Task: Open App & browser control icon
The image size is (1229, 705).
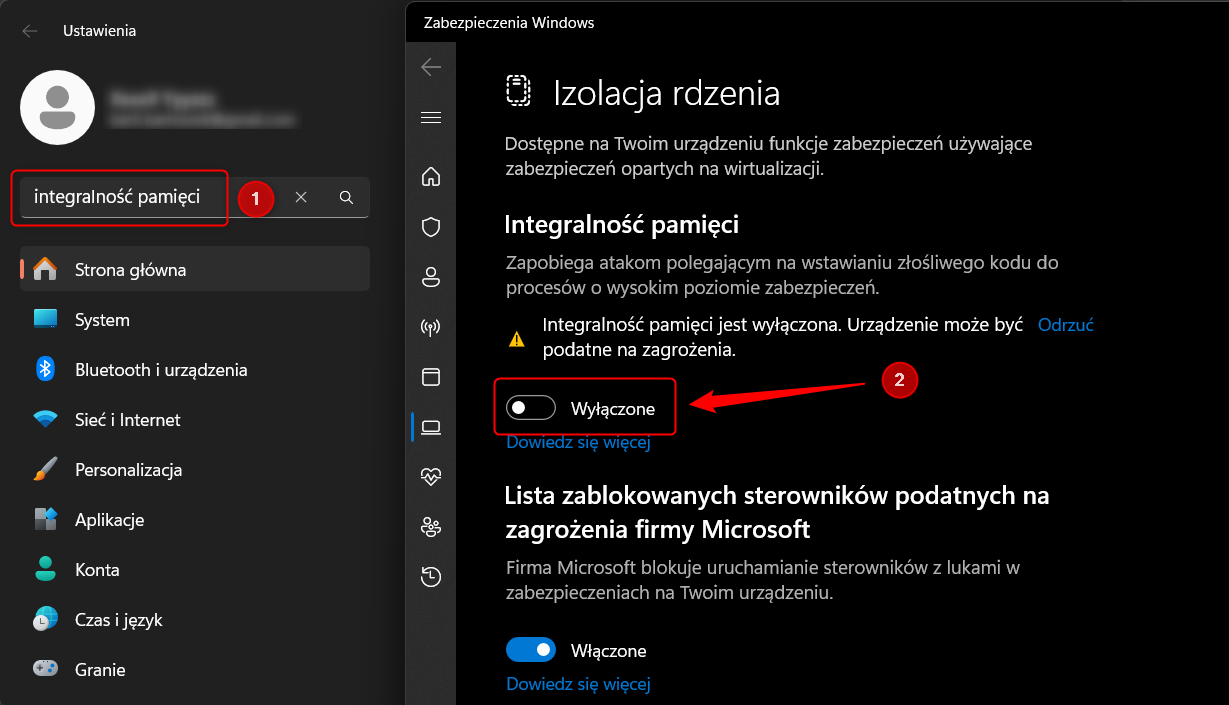Action: [x=431, y=377]
